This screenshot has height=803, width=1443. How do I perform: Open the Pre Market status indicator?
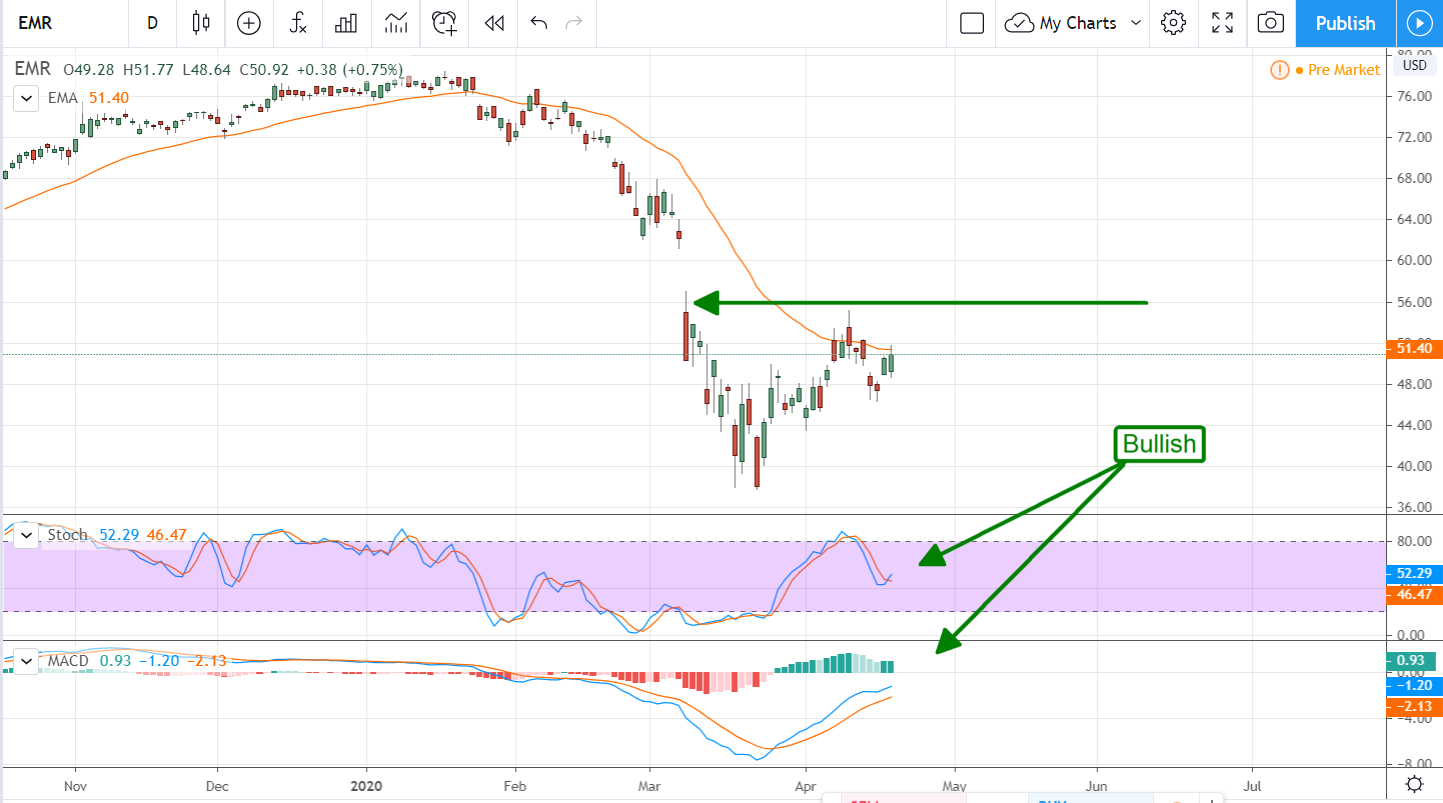pos(1325,70)
